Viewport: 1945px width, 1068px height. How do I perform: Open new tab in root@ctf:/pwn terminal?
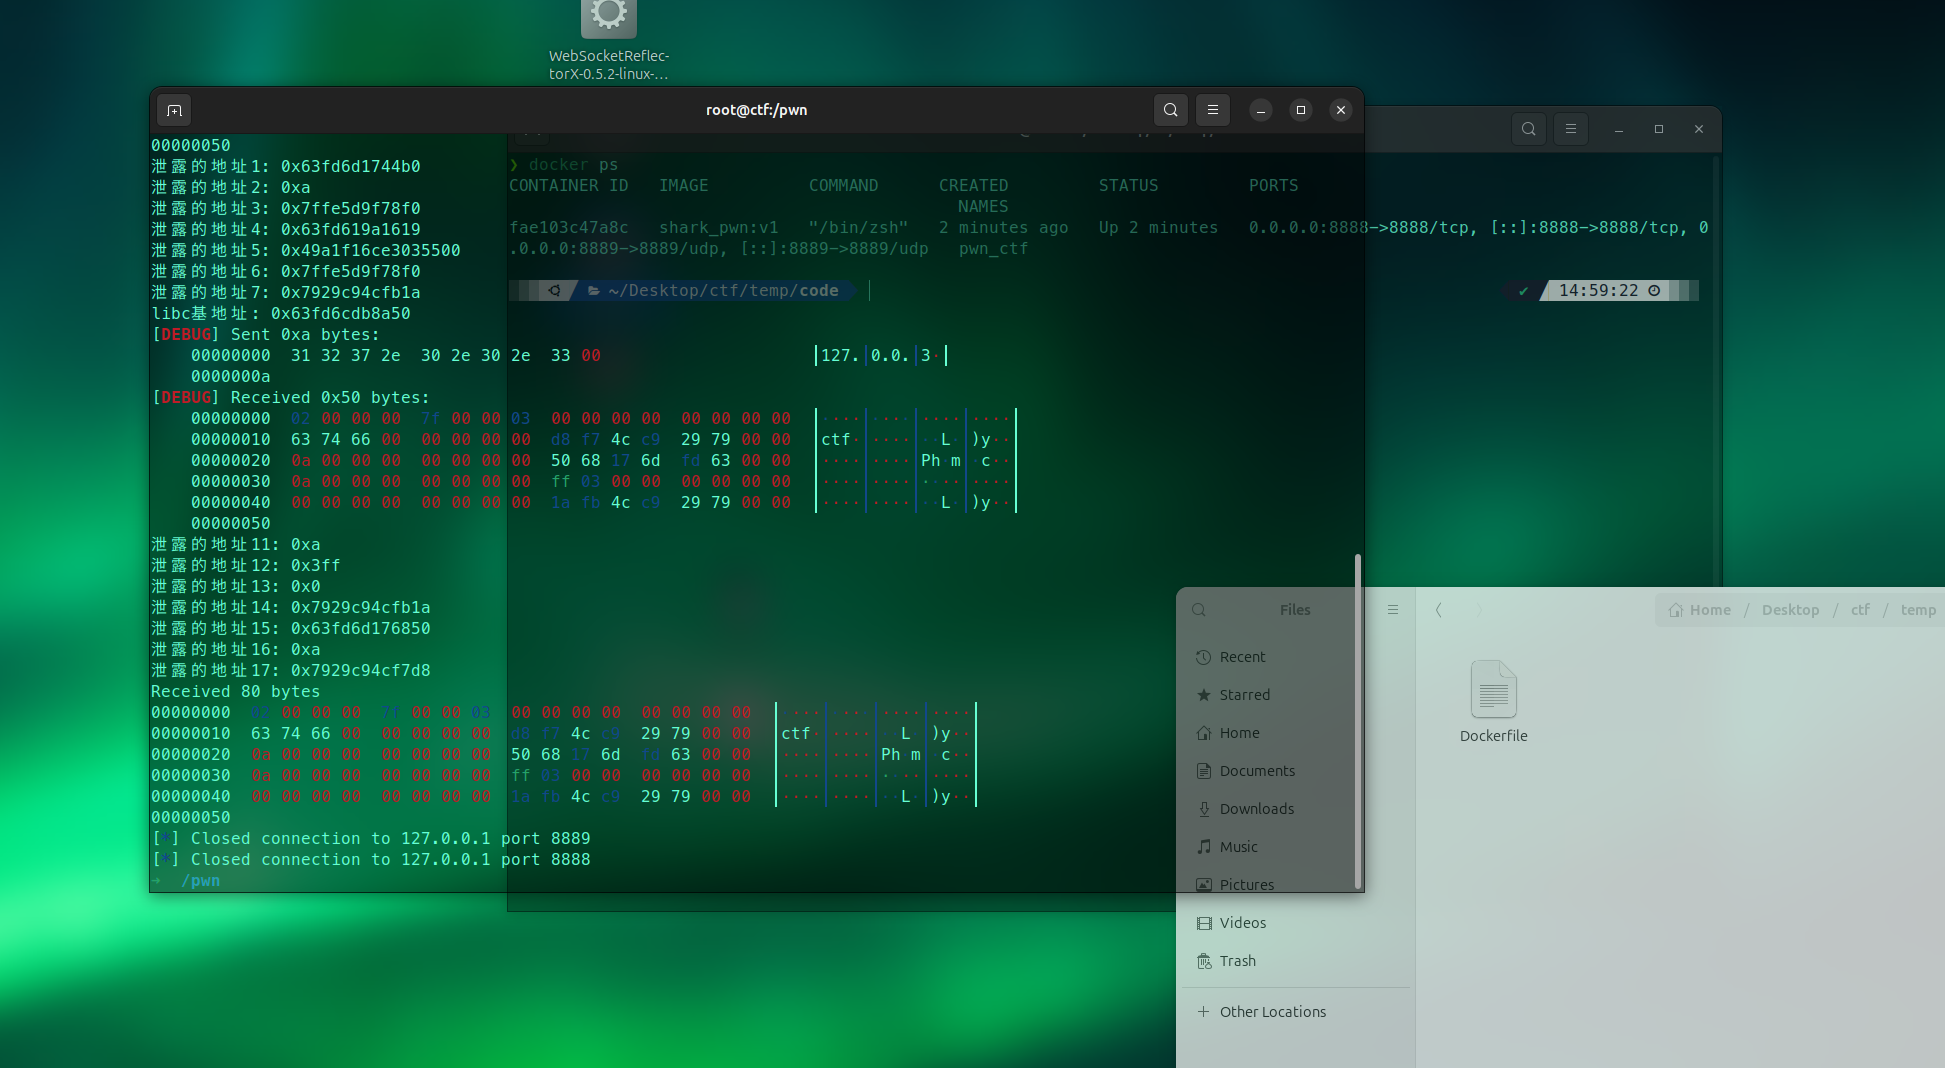[174, 110]
